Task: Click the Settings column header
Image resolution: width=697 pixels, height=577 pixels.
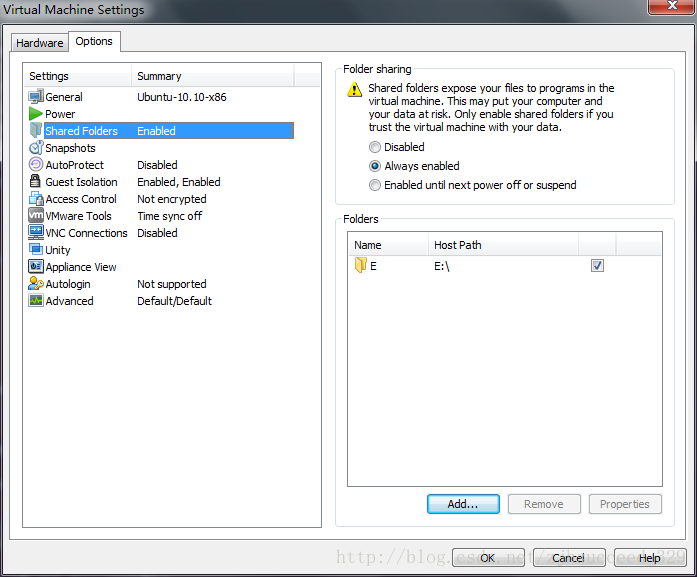Action: (x=78, y=76)
